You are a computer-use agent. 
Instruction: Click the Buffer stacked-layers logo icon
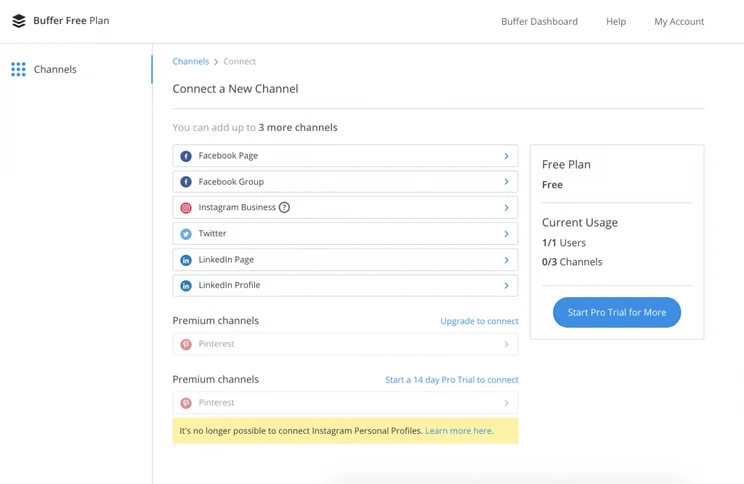tap(19, 21)
